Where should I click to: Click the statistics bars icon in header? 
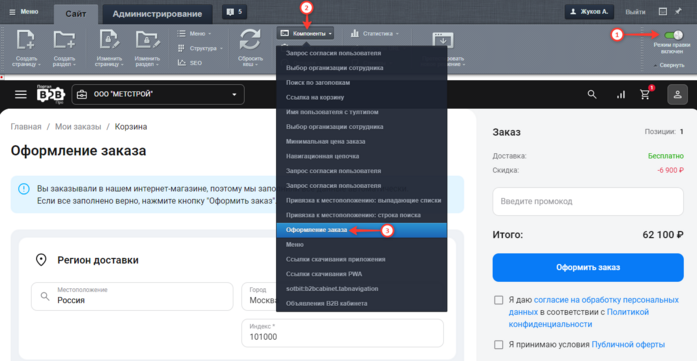pos(621,95)
